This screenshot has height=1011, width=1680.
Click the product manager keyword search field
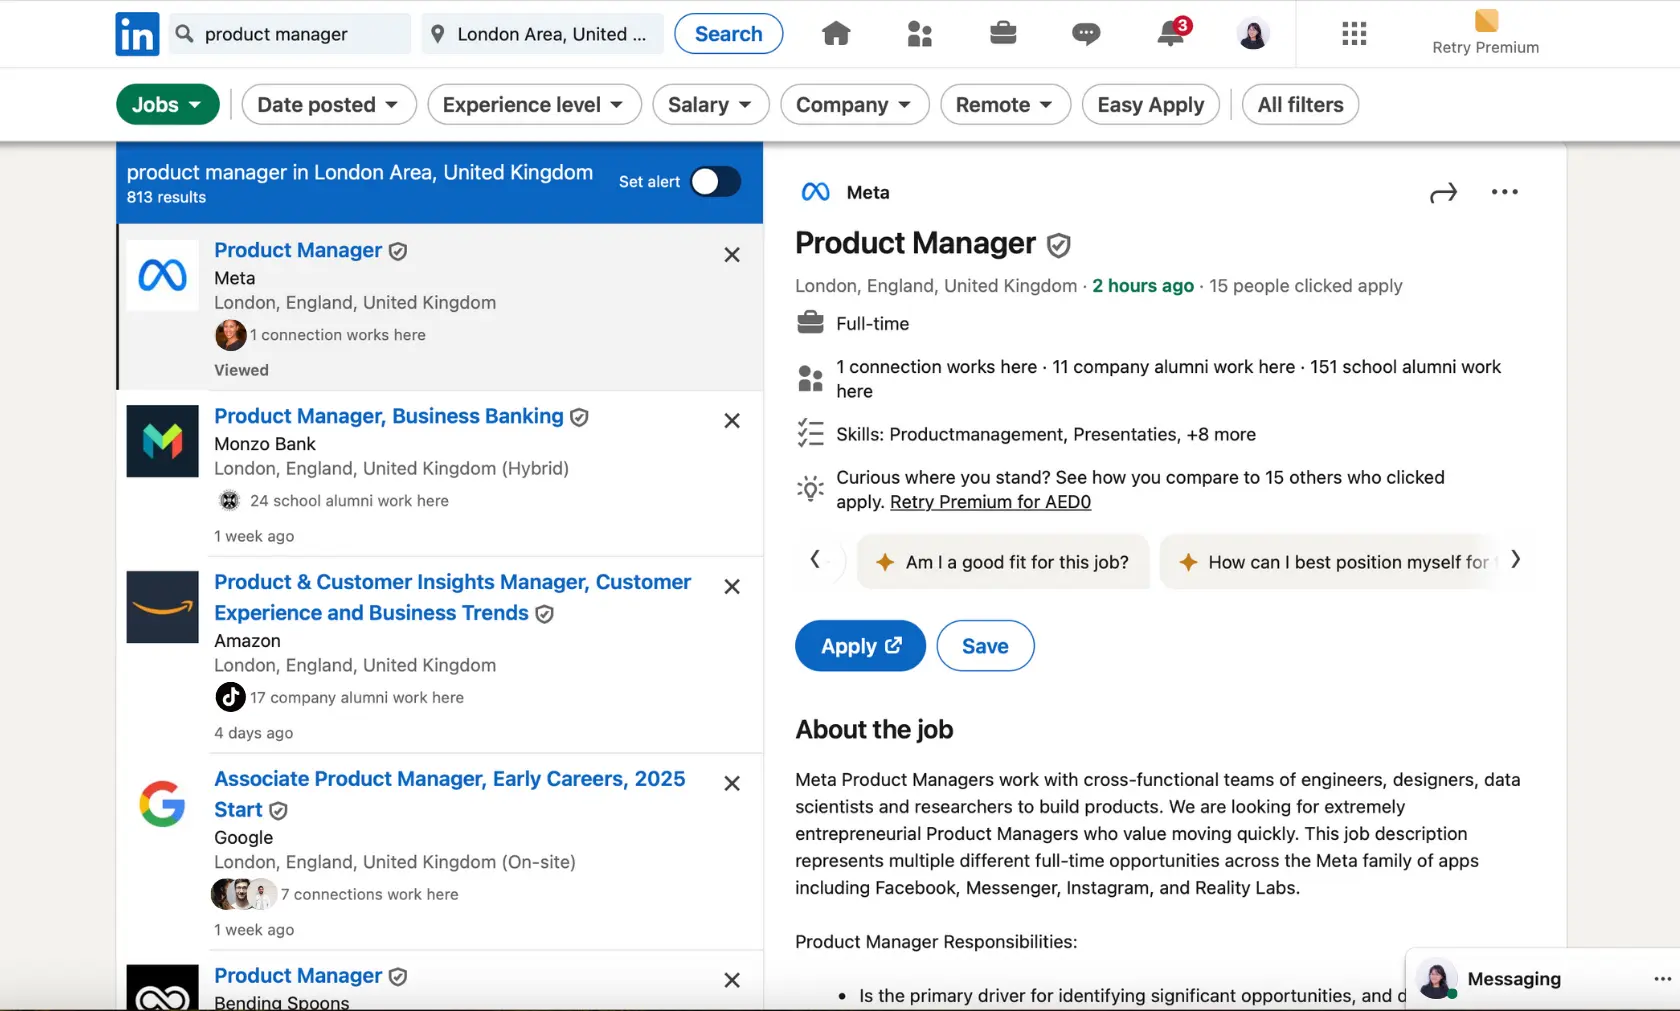[x=290, y=34]
